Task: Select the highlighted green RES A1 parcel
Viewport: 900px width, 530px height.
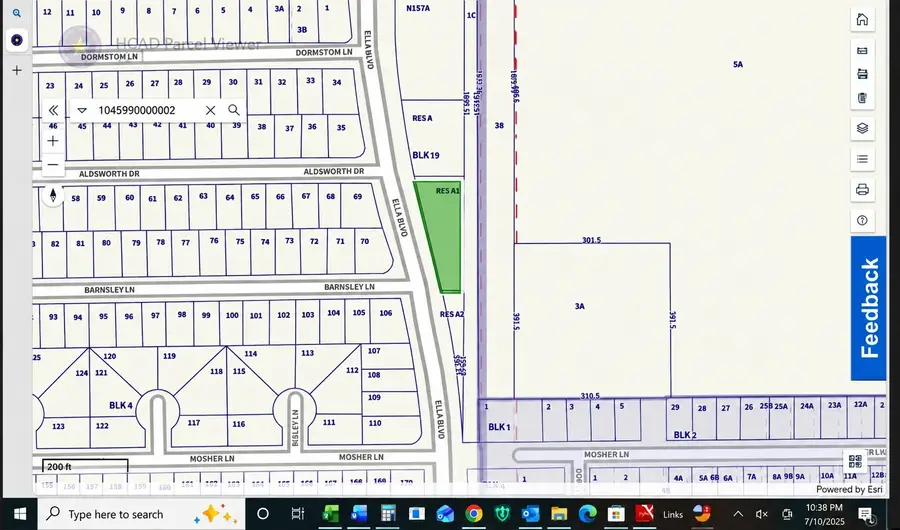Action: click(x=444, y=238)
